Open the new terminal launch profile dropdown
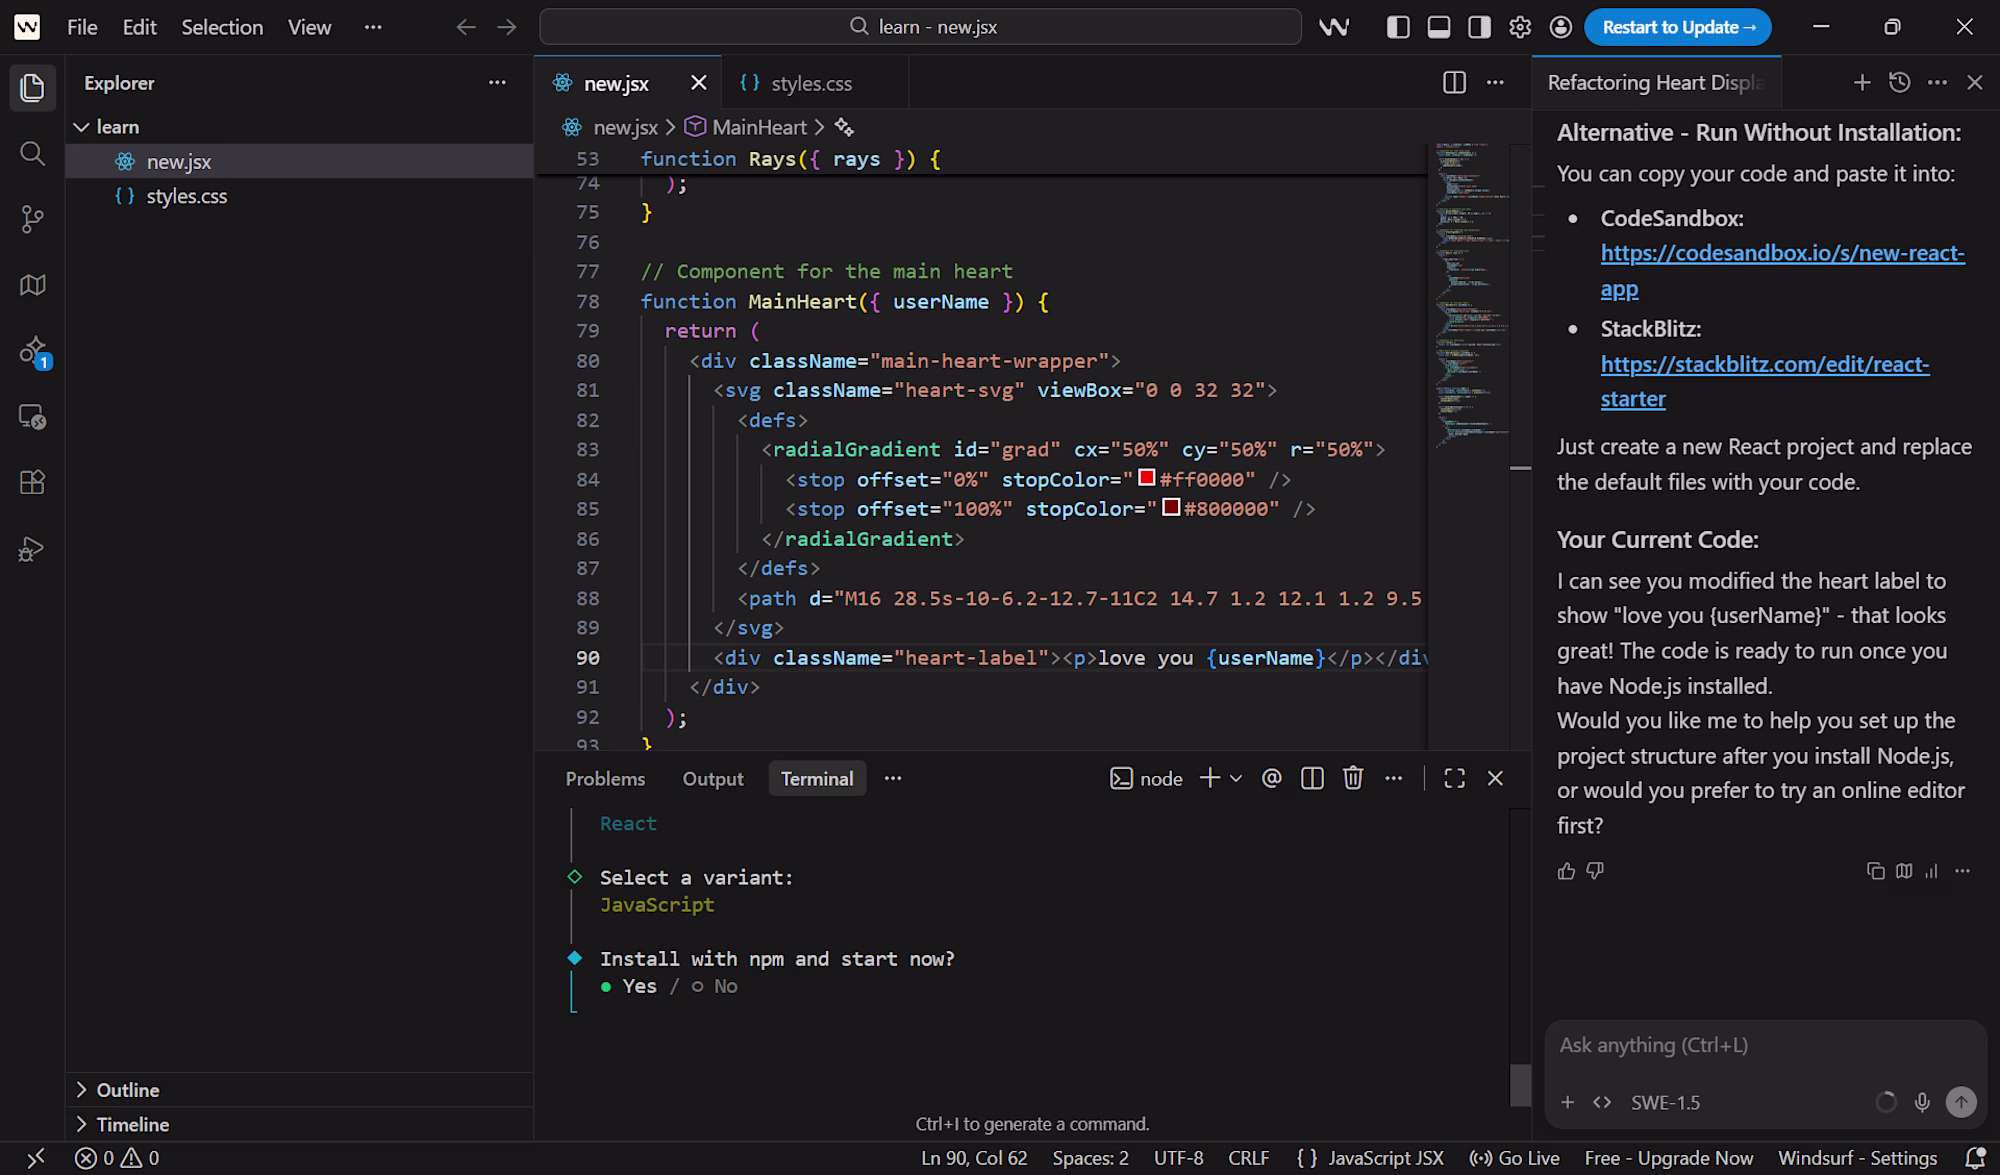This screenshot has width=2000, height=1175. [1236, 778]
